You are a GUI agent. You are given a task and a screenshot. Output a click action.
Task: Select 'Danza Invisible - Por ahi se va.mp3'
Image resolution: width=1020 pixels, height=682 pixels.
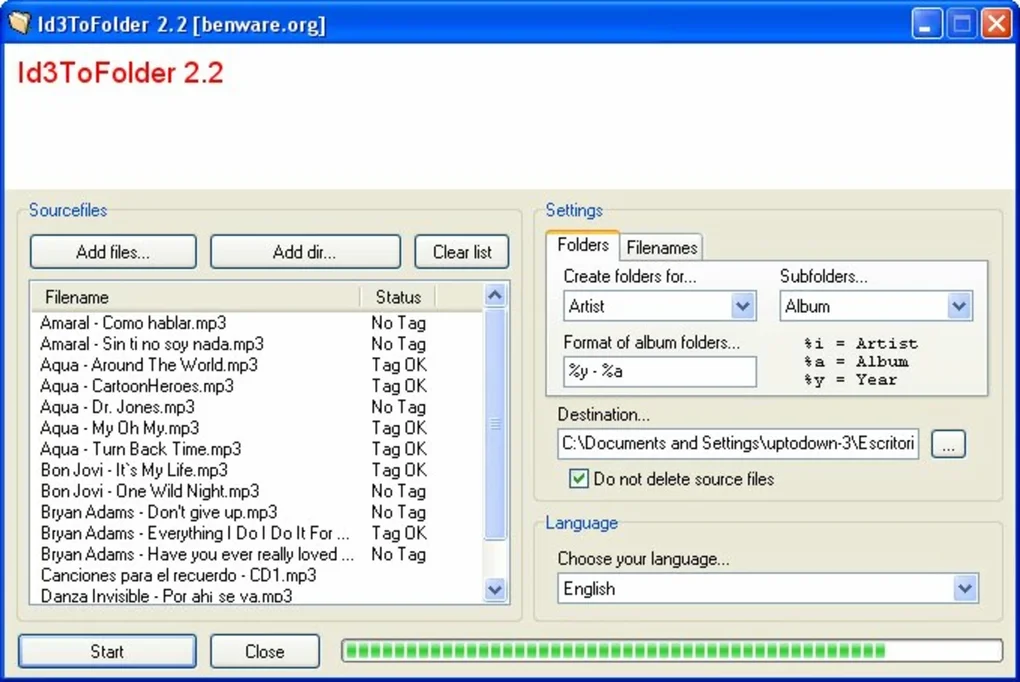click(167, 595)
